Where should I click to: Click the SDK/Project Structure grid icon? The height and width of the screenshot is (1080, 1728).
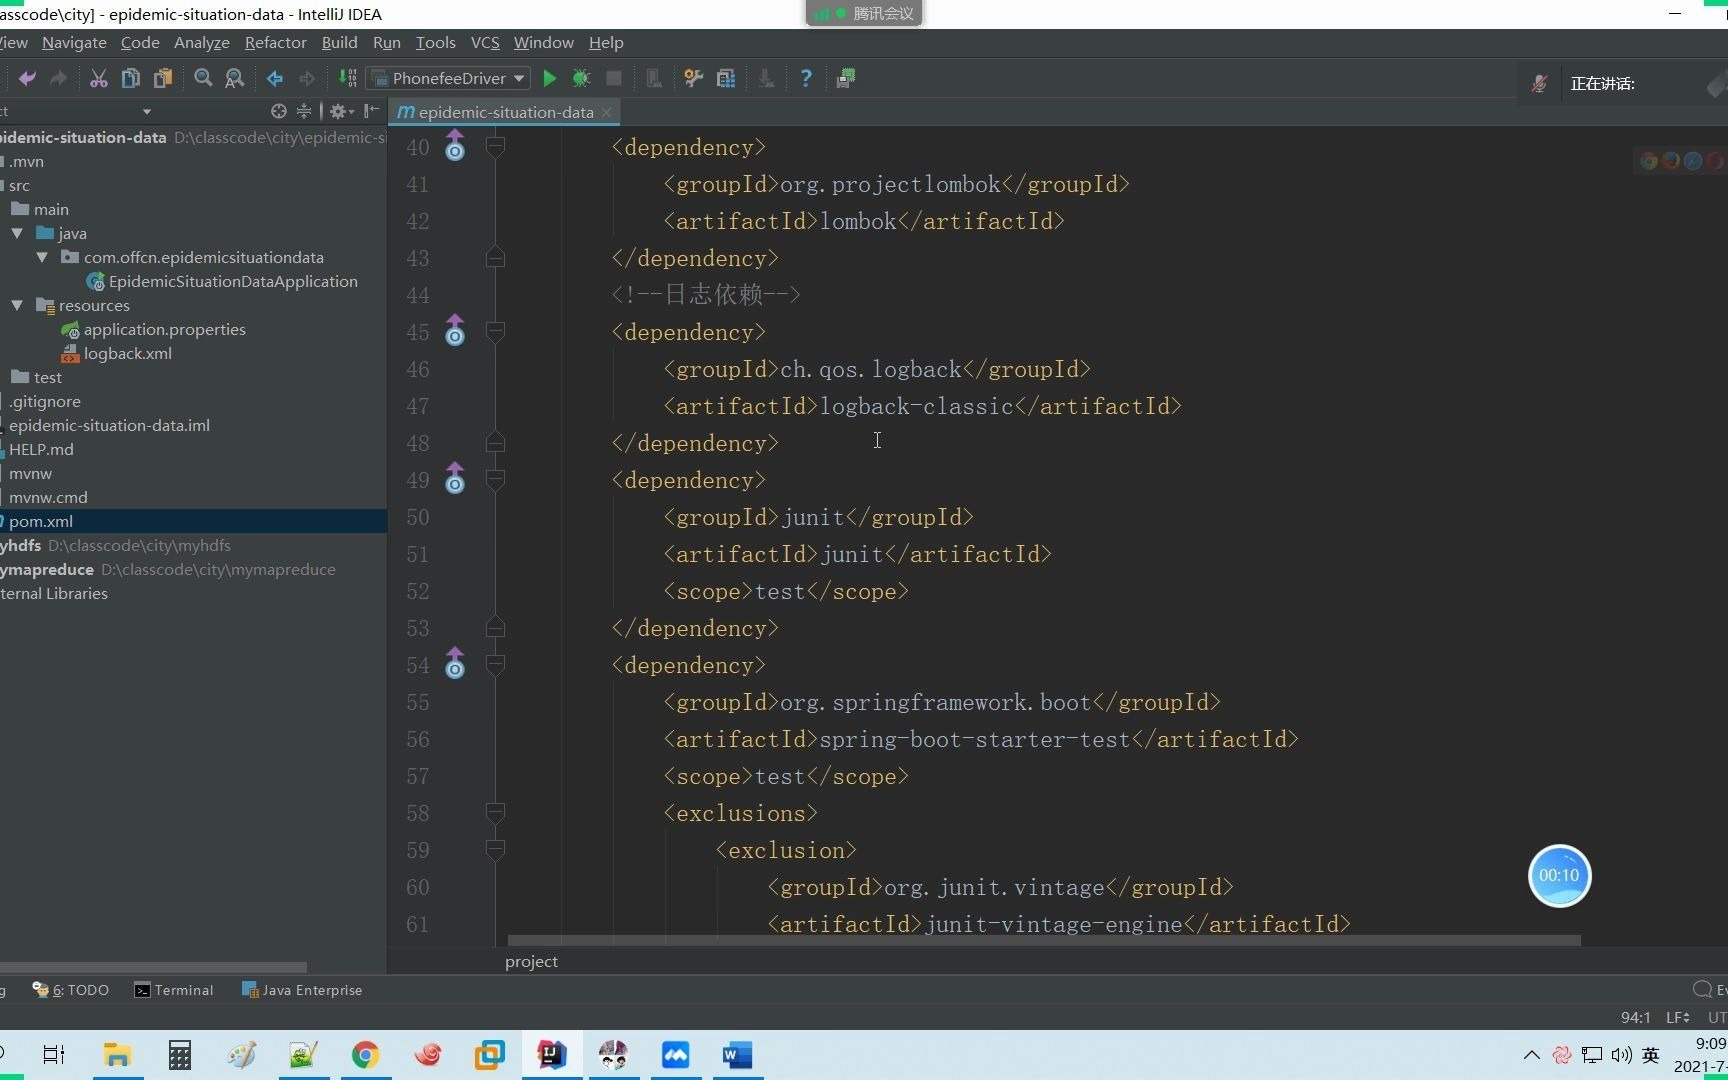[726, 78]
